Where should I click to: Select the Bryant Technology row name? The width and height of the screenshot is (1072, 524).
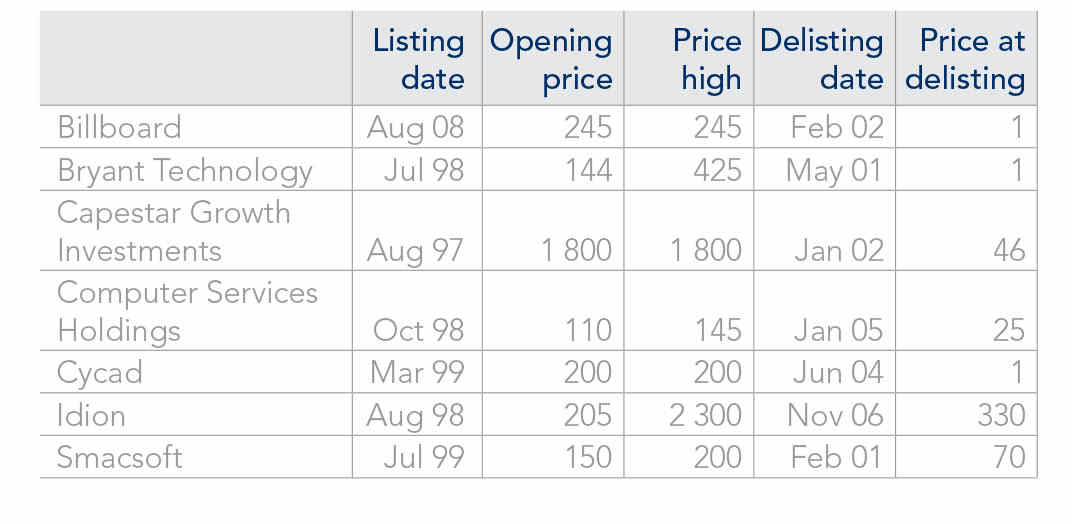tap(185, 170)
